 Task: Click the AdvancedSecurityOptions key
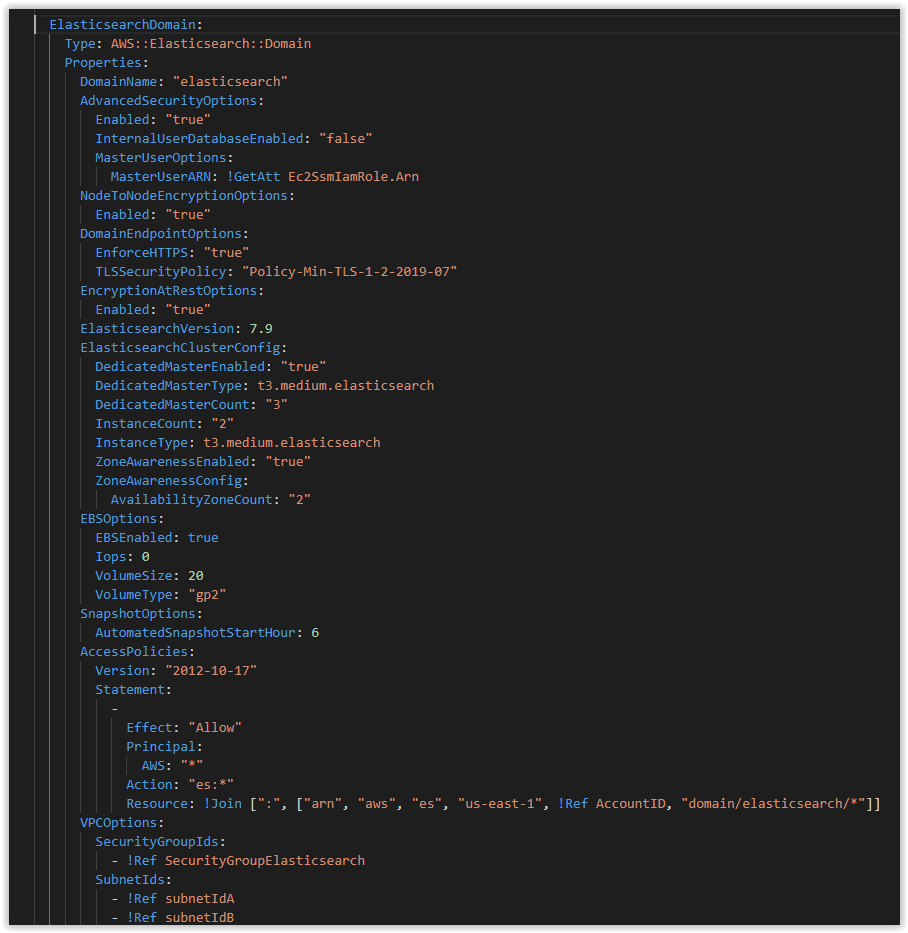click(x=166, y=100)
